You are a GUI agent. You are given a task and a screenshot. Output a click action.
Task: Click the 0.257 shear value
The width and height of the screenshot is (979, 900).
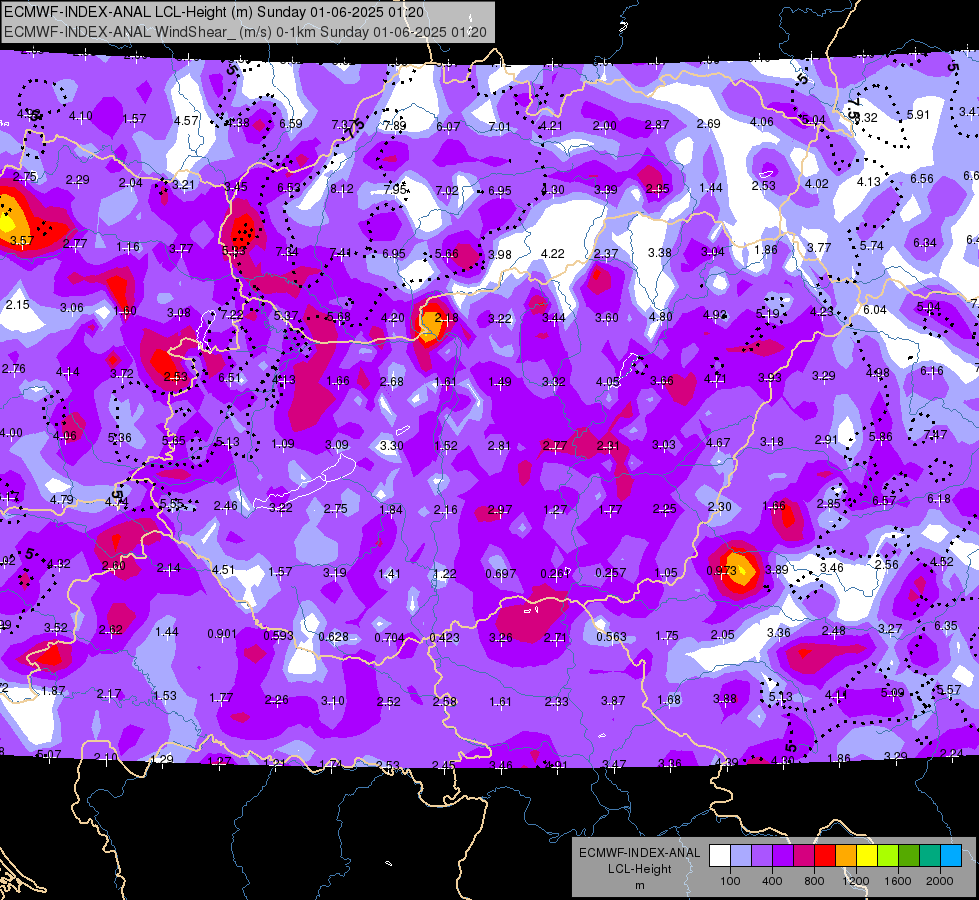pyautogui.click(x=611, y=573)
